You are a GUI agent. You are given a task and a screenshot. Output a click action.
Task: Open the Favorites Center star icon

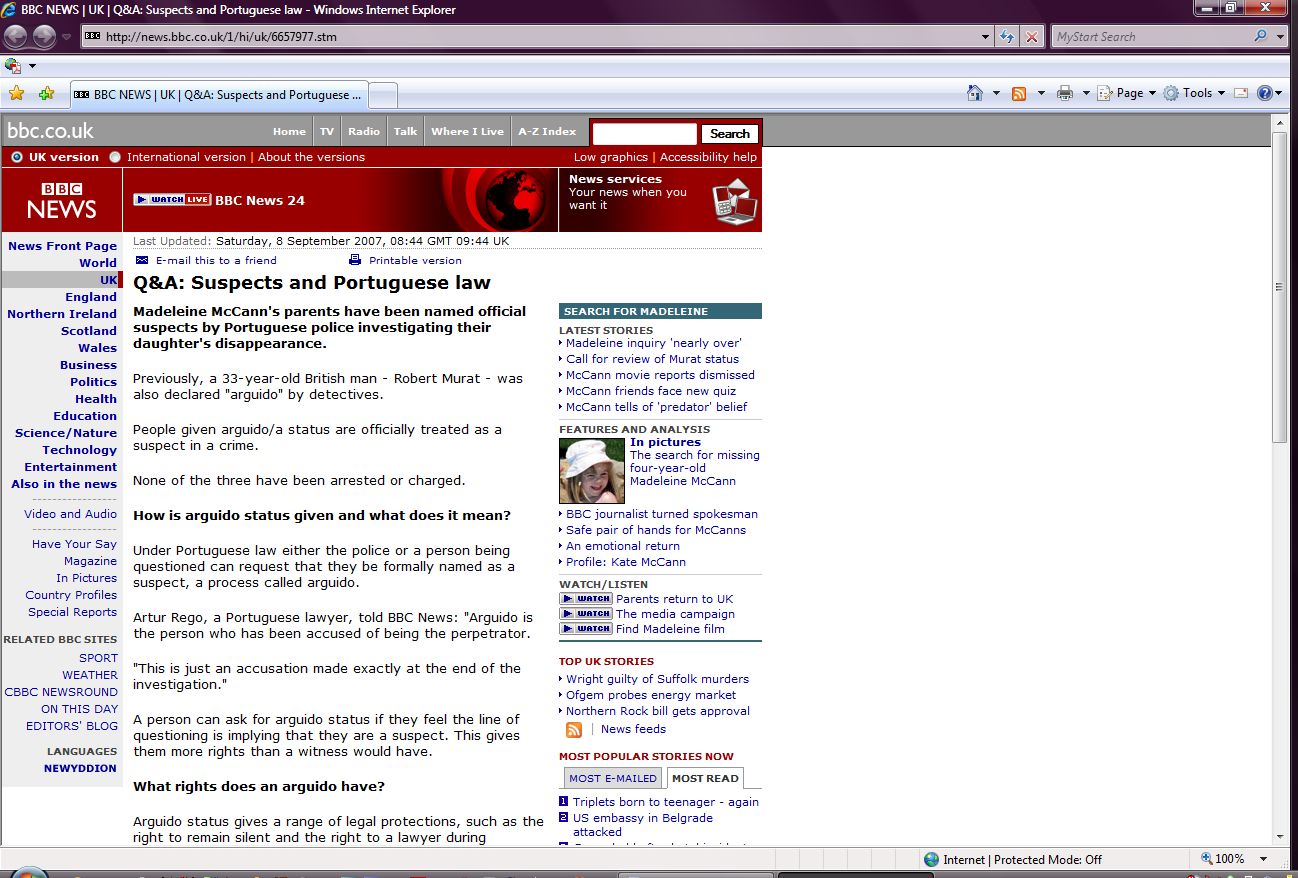16,94
